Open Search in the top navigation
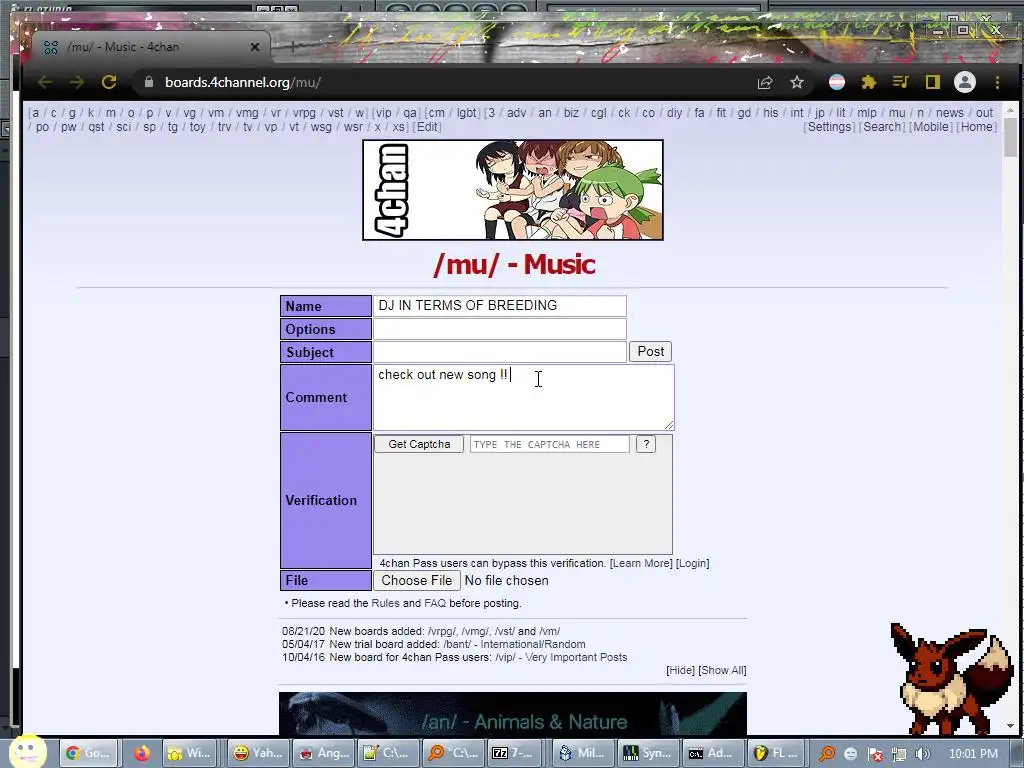 (x=882, y=127)
